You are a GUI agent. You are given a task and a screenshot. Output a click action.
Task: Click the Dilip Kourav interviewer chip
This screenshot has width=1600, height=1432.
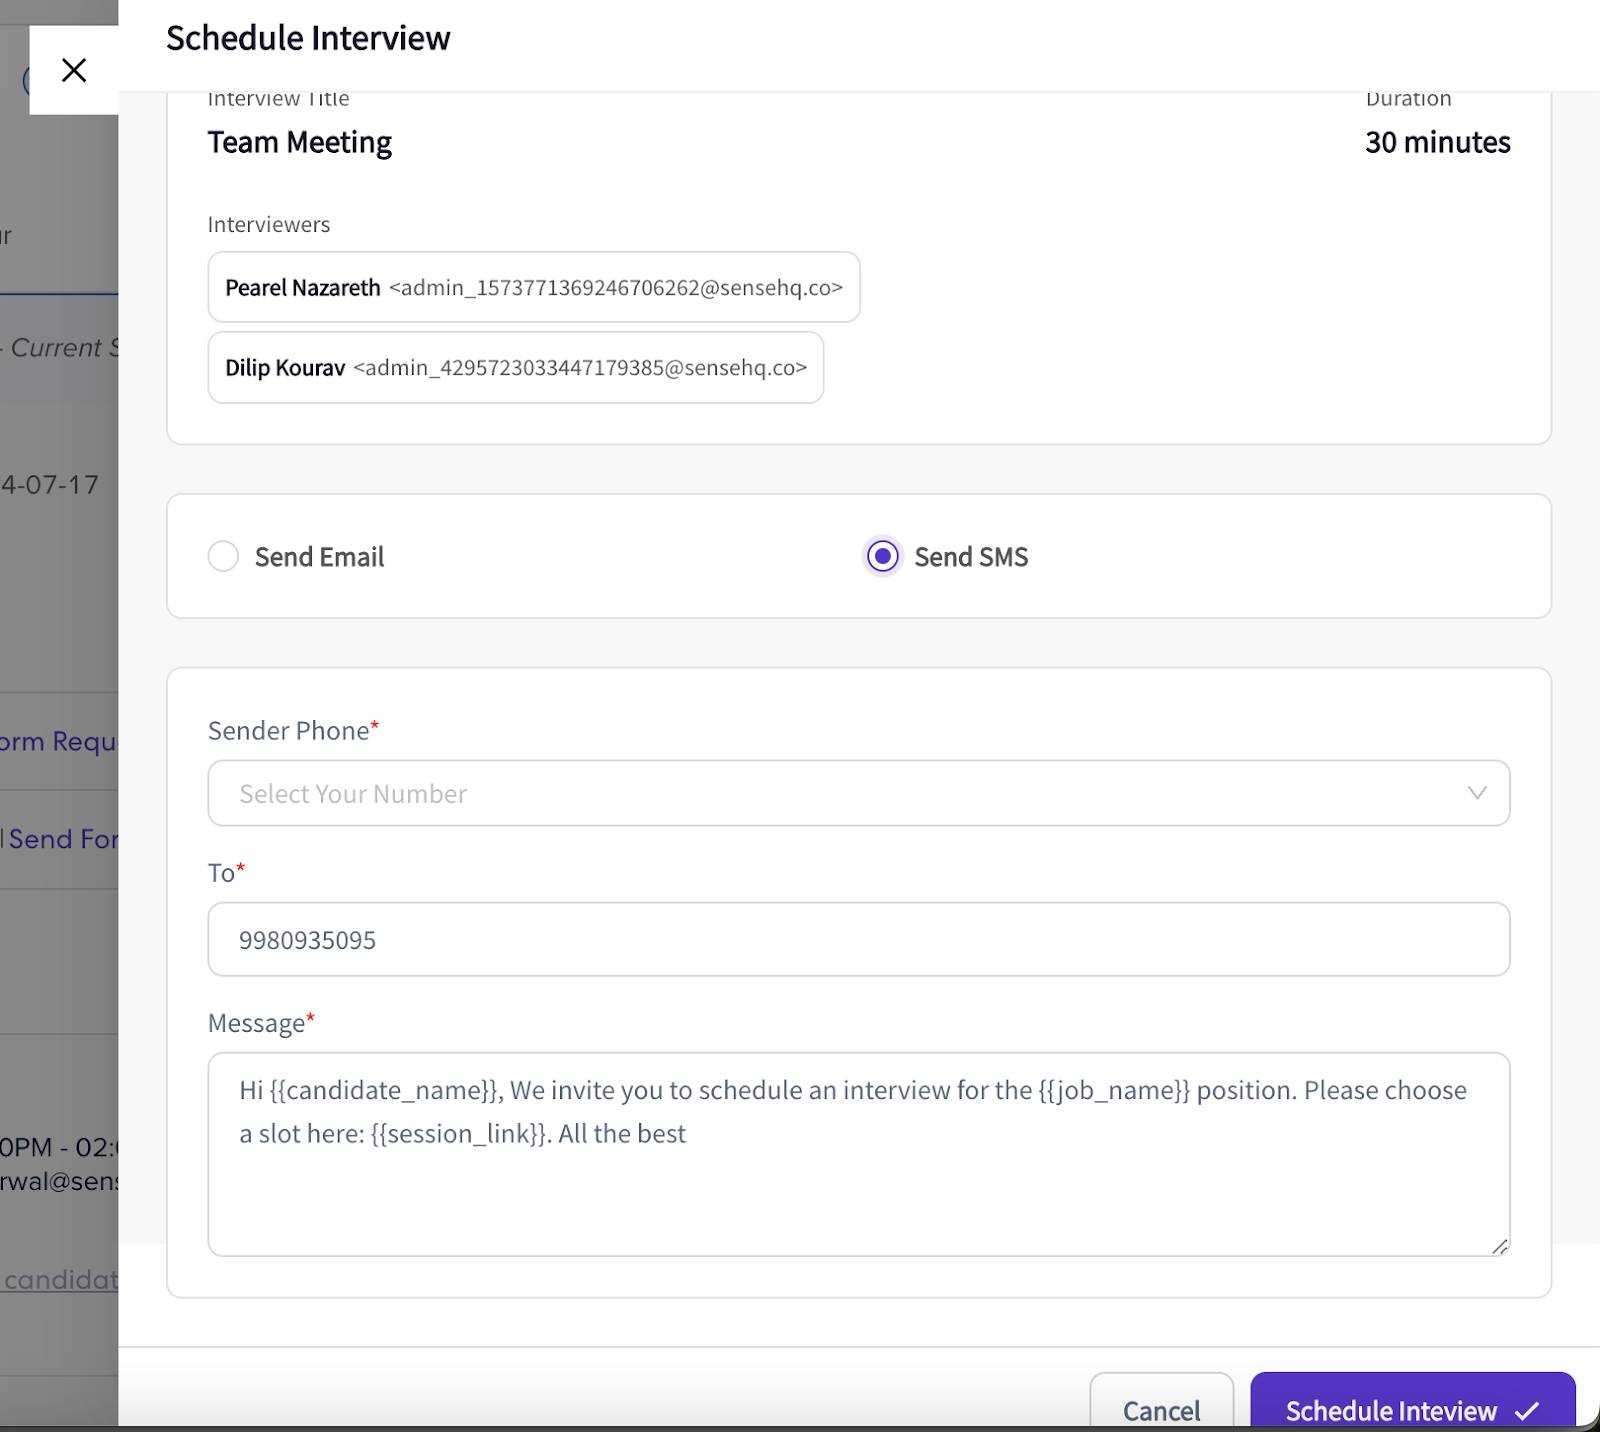click(515, 367)
